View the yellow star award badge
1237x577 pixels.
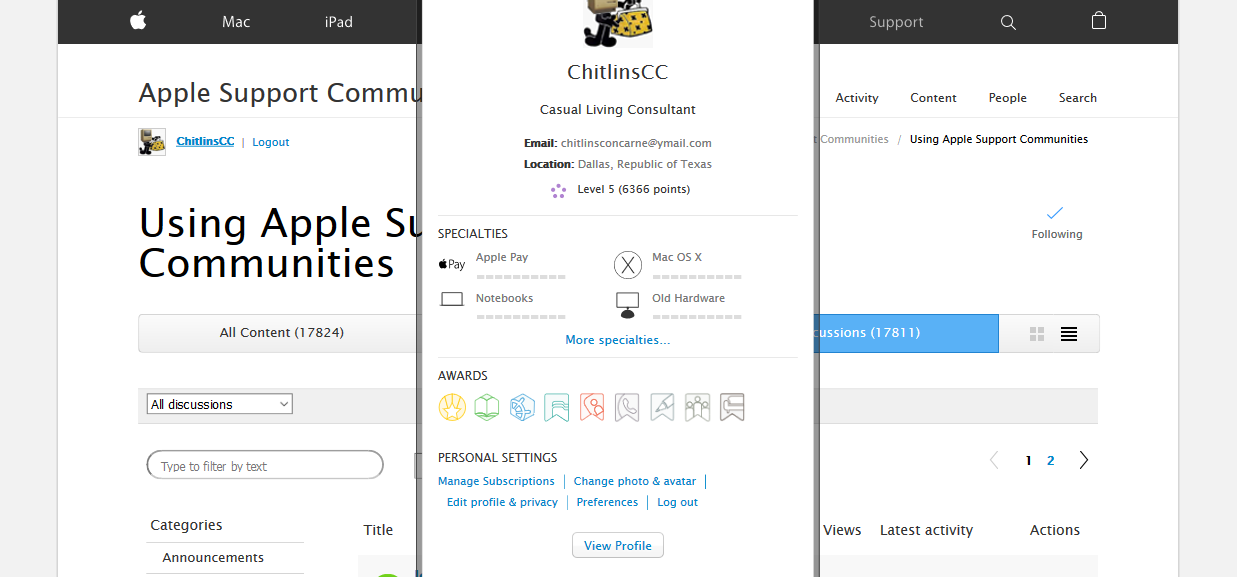(452, 407)
